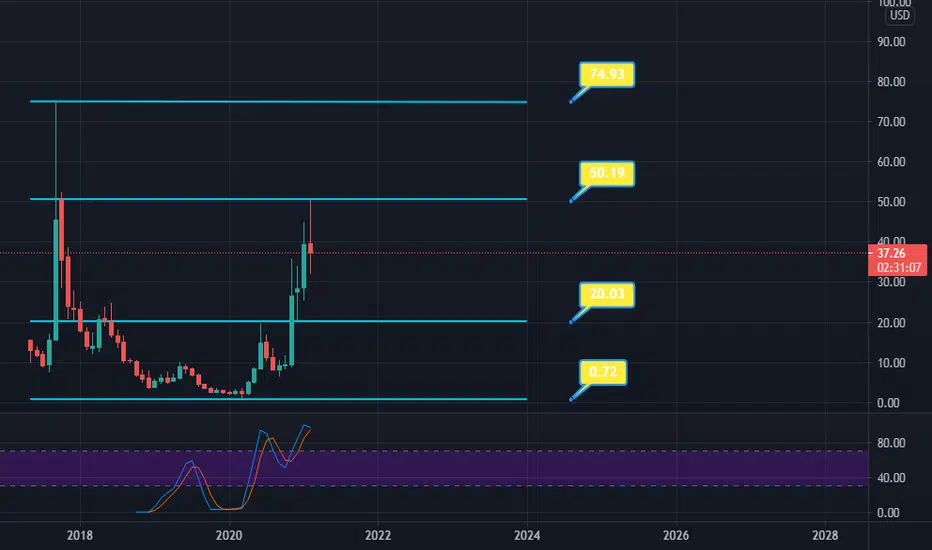Select the latest red candle near 37.26

pos(310,248)
